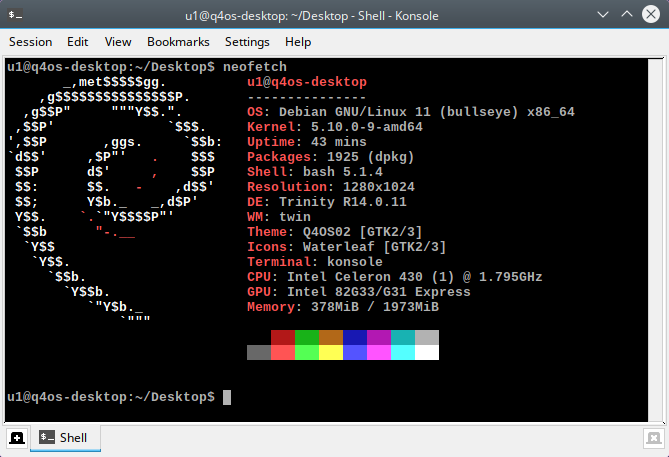Maximize window with the up chevron button
This screenshot has height=457, width=669.
pyautogui.click(x=627, y=15)
